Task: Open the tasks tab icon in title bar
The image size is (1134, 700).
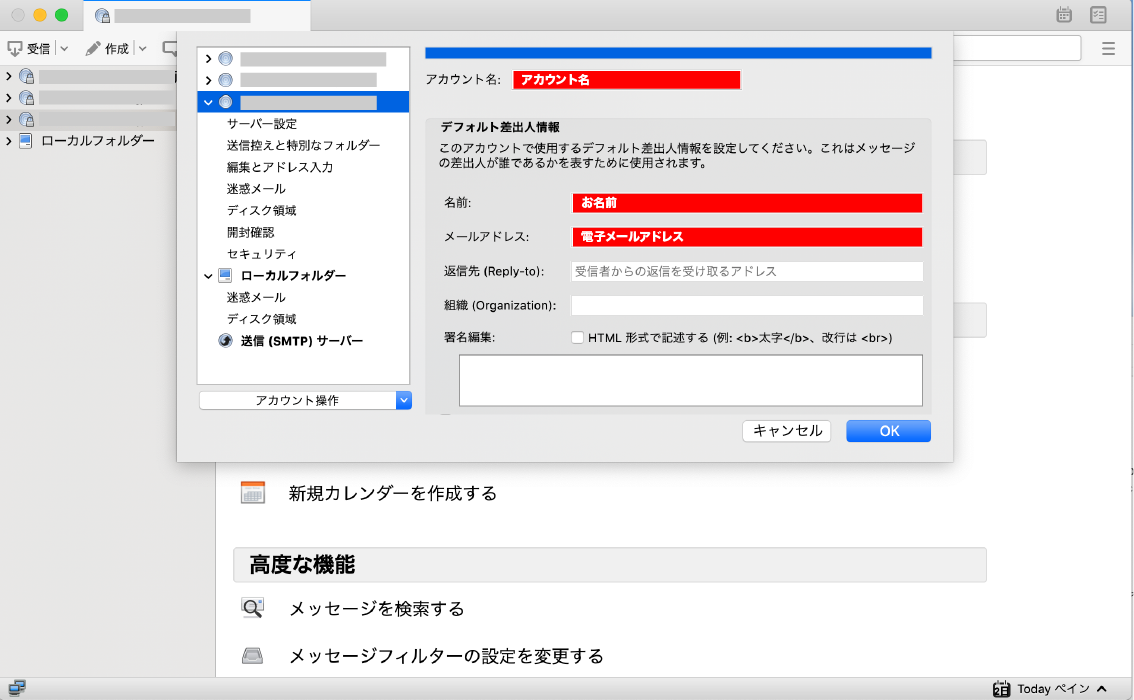Action: (1099, 15)
